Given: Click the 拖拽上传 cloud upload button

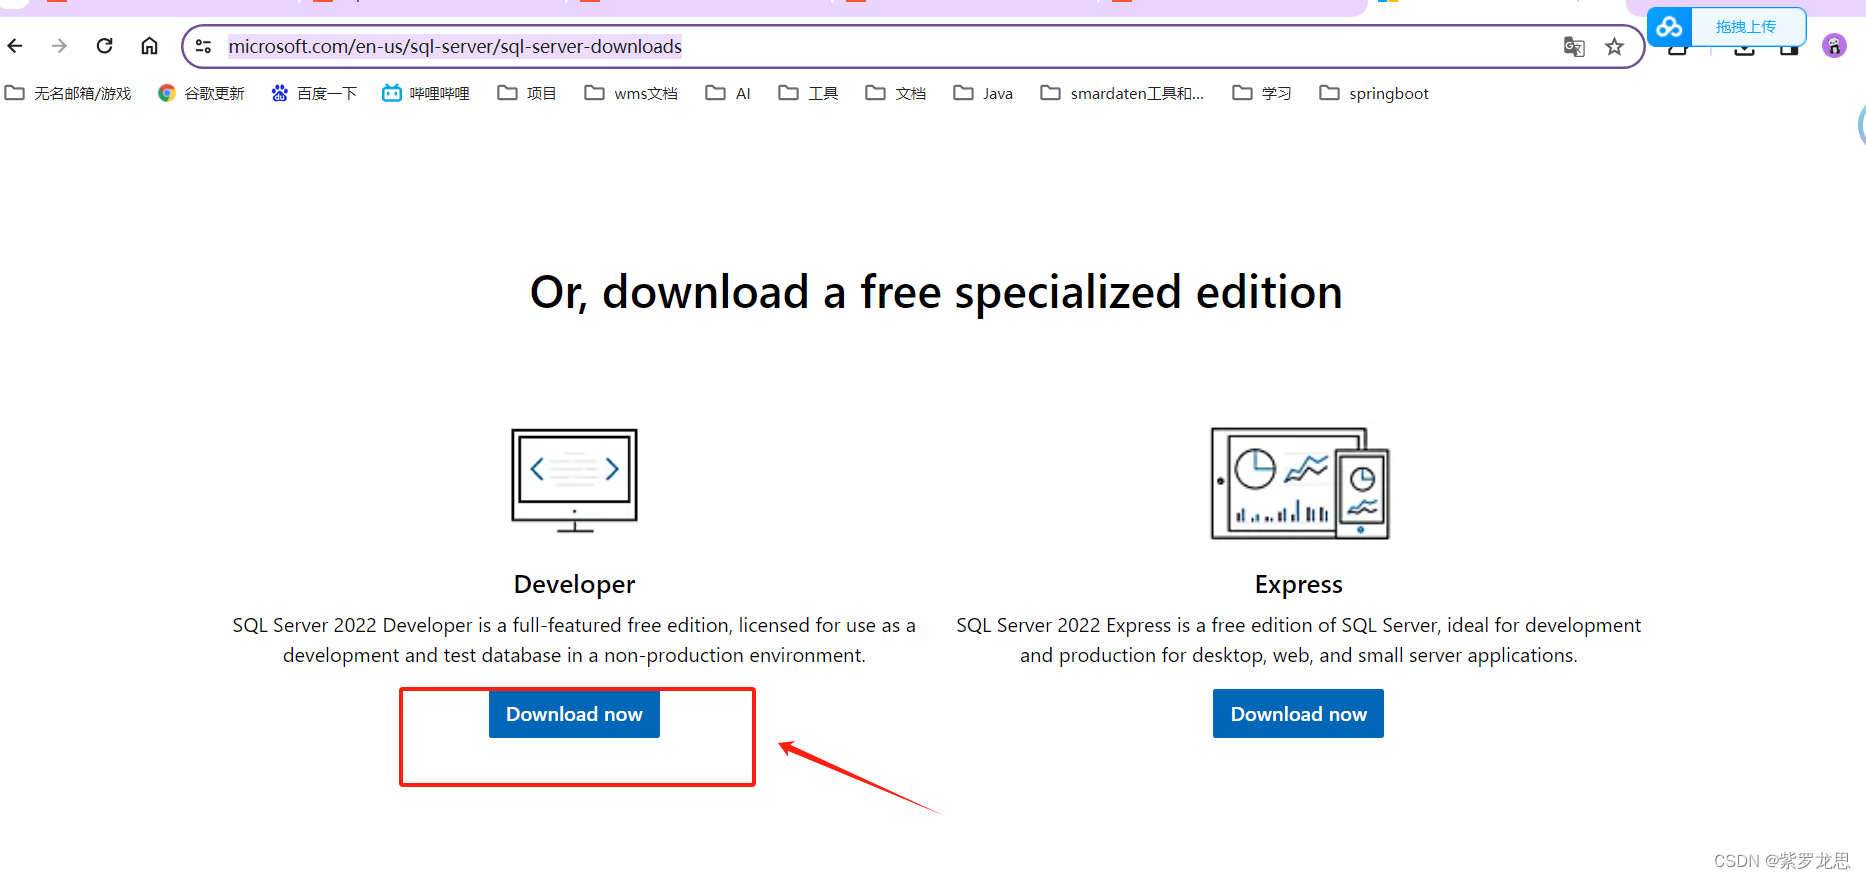Looking at the screenshot, I should coord(1727,27).
